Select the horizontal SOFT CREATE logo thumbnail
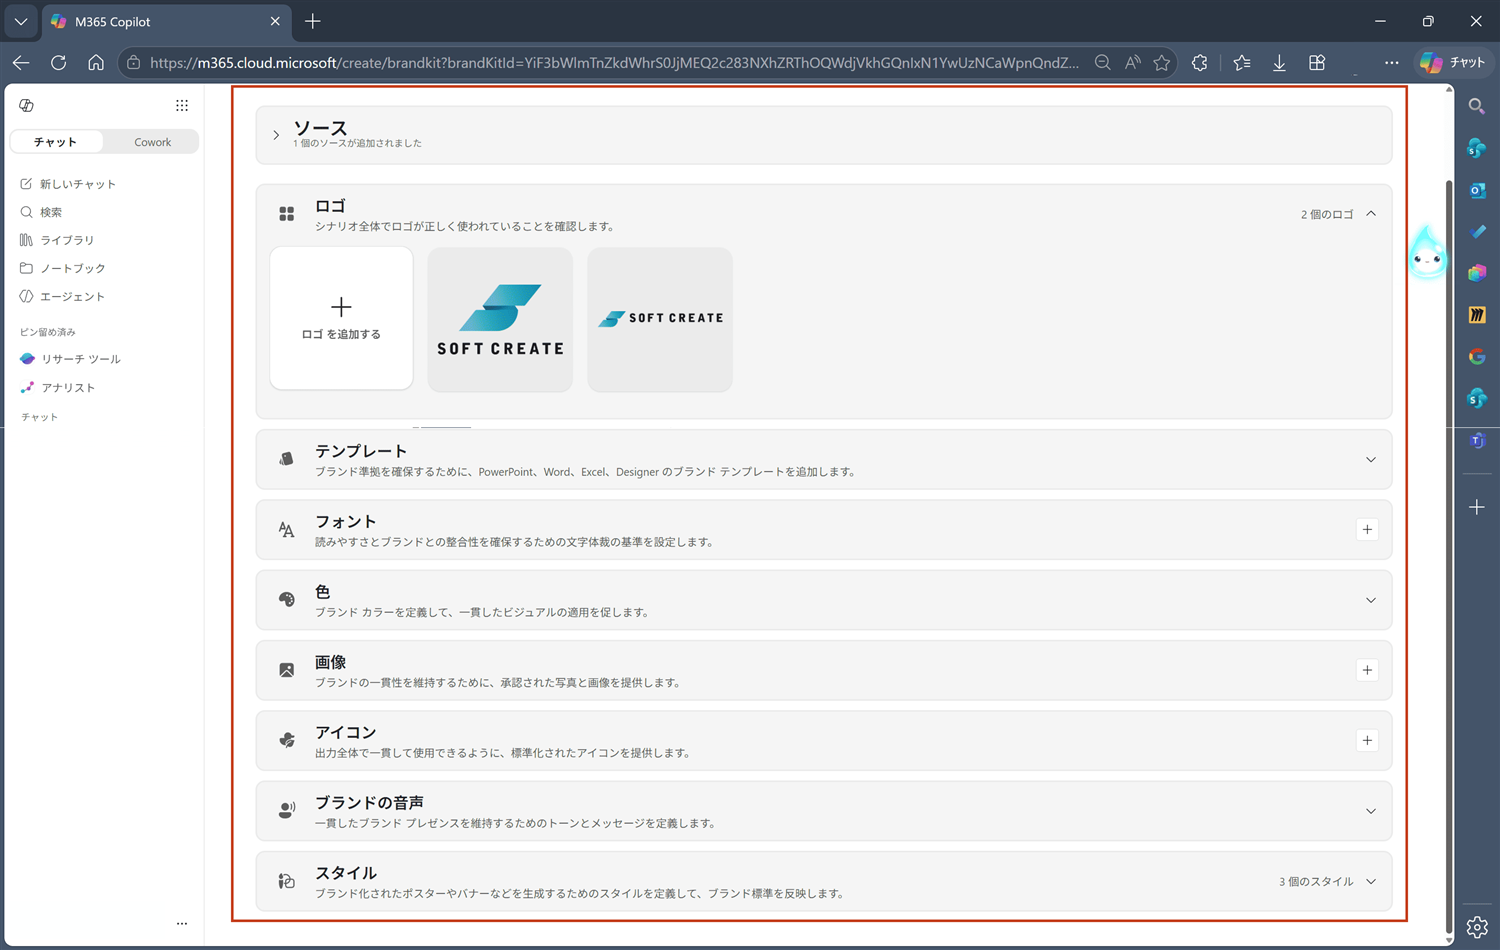 coord(660,319)
